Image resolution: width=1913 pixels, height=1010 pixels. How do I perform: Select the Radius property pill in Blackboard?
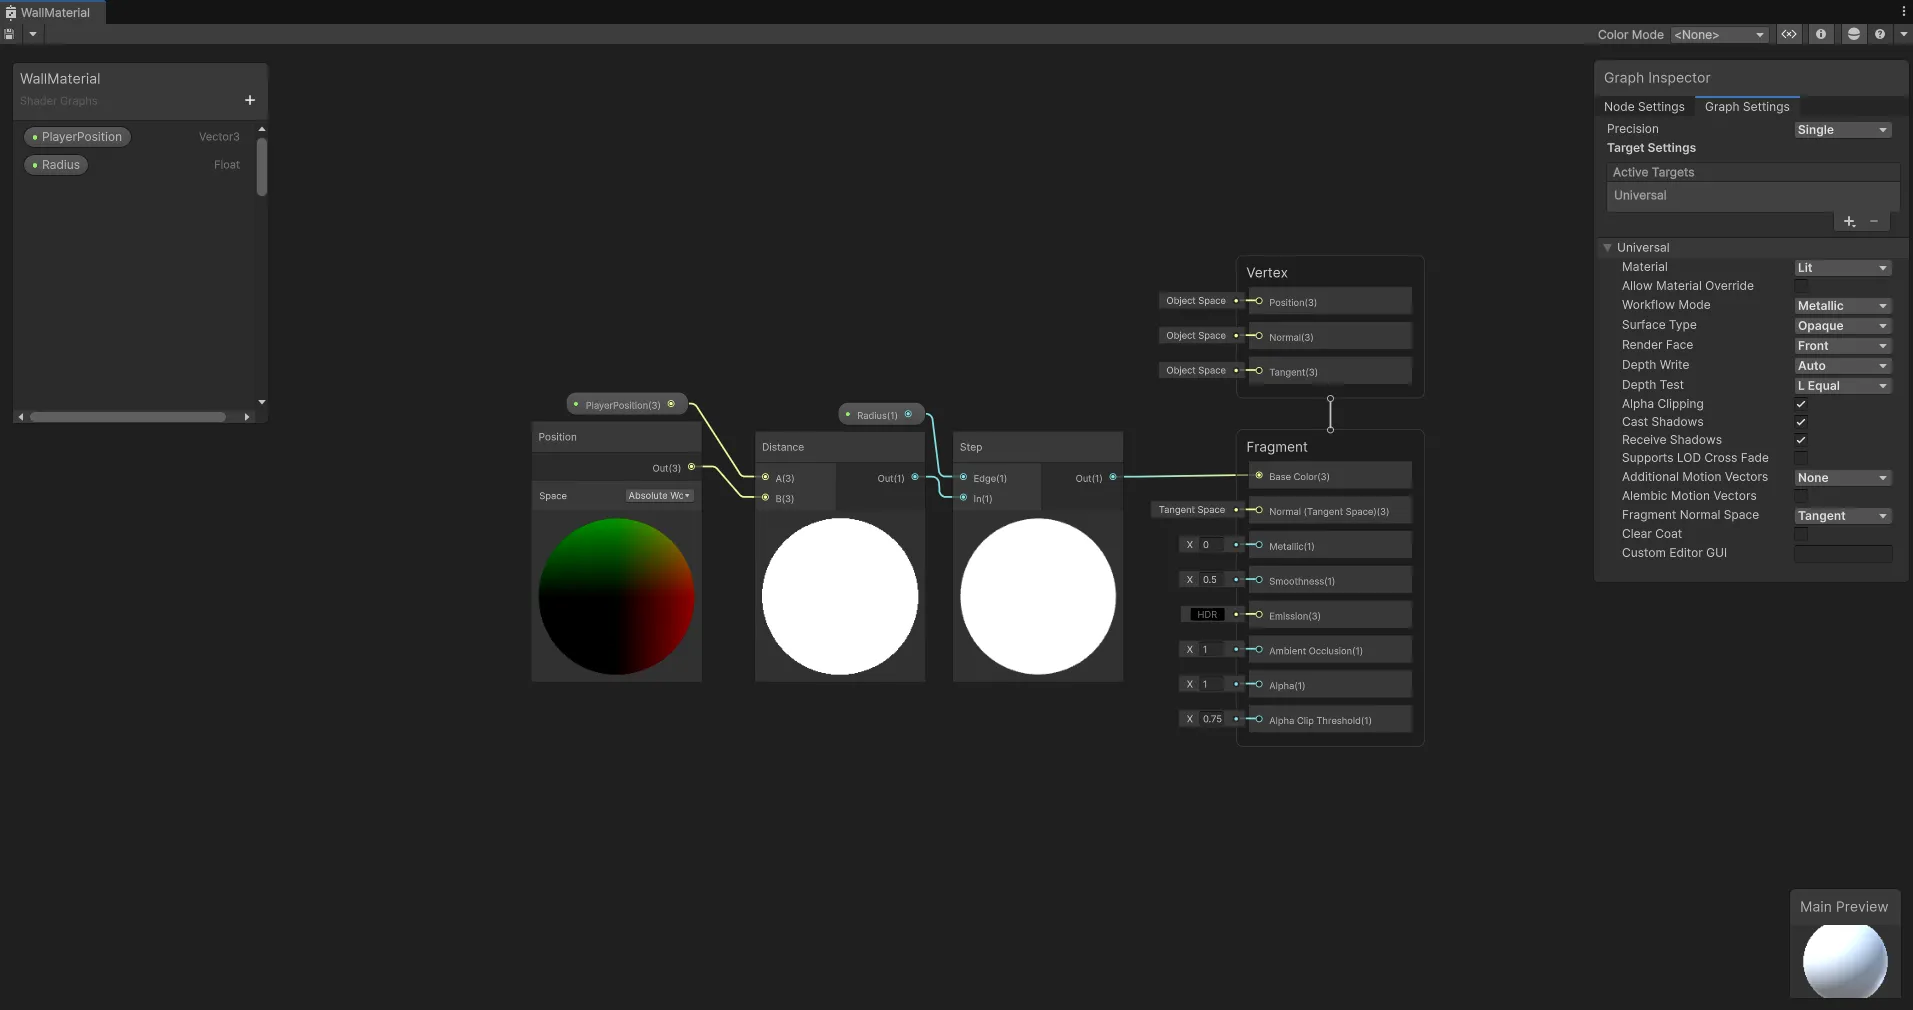coord(56,165)
